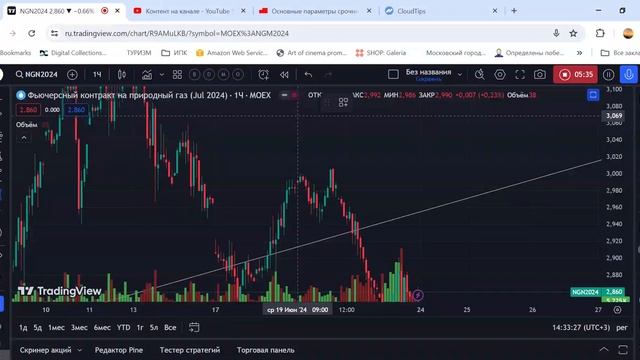Select the 3мес time range
Screen dimensions: 640x360
(x=79, y=327)
